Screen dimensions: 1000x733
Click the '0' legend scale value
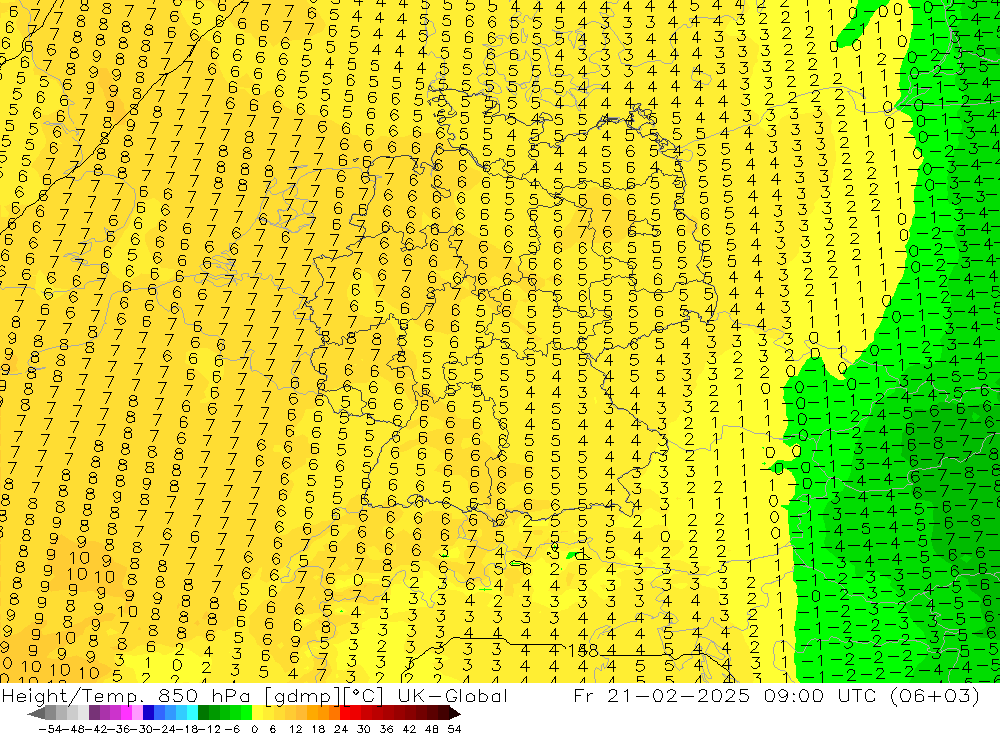coord(254,729)
